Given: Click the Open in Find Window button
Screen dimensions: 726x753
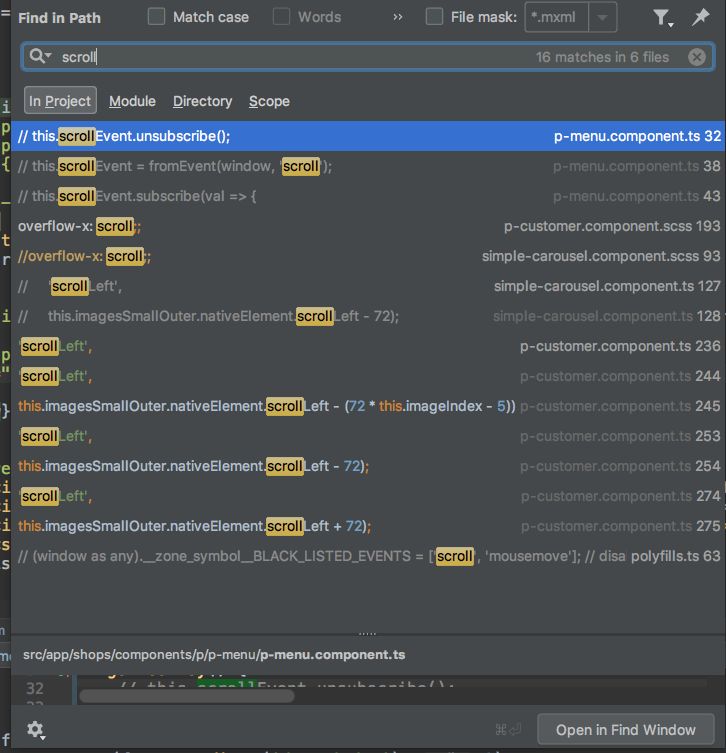Looking at the screenshot, I should (x=625, y=730).
